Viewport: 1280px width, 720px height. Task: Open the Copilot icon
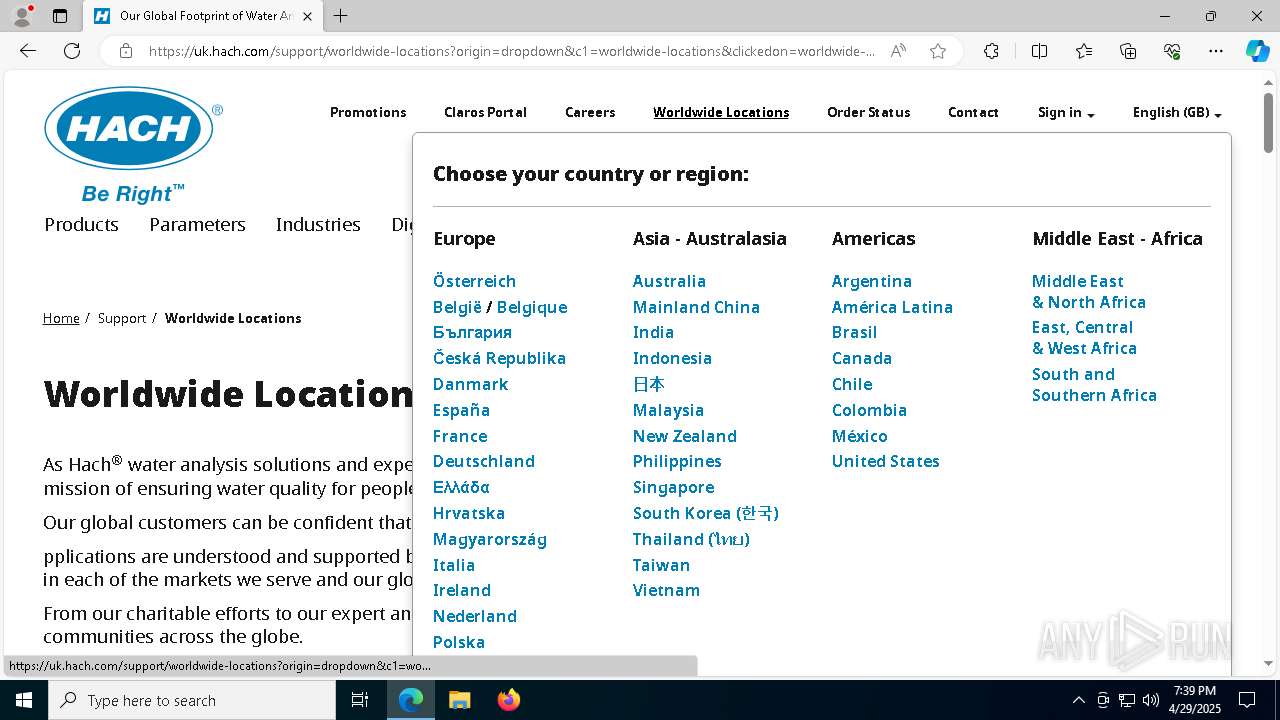[x=1257, y=51]
